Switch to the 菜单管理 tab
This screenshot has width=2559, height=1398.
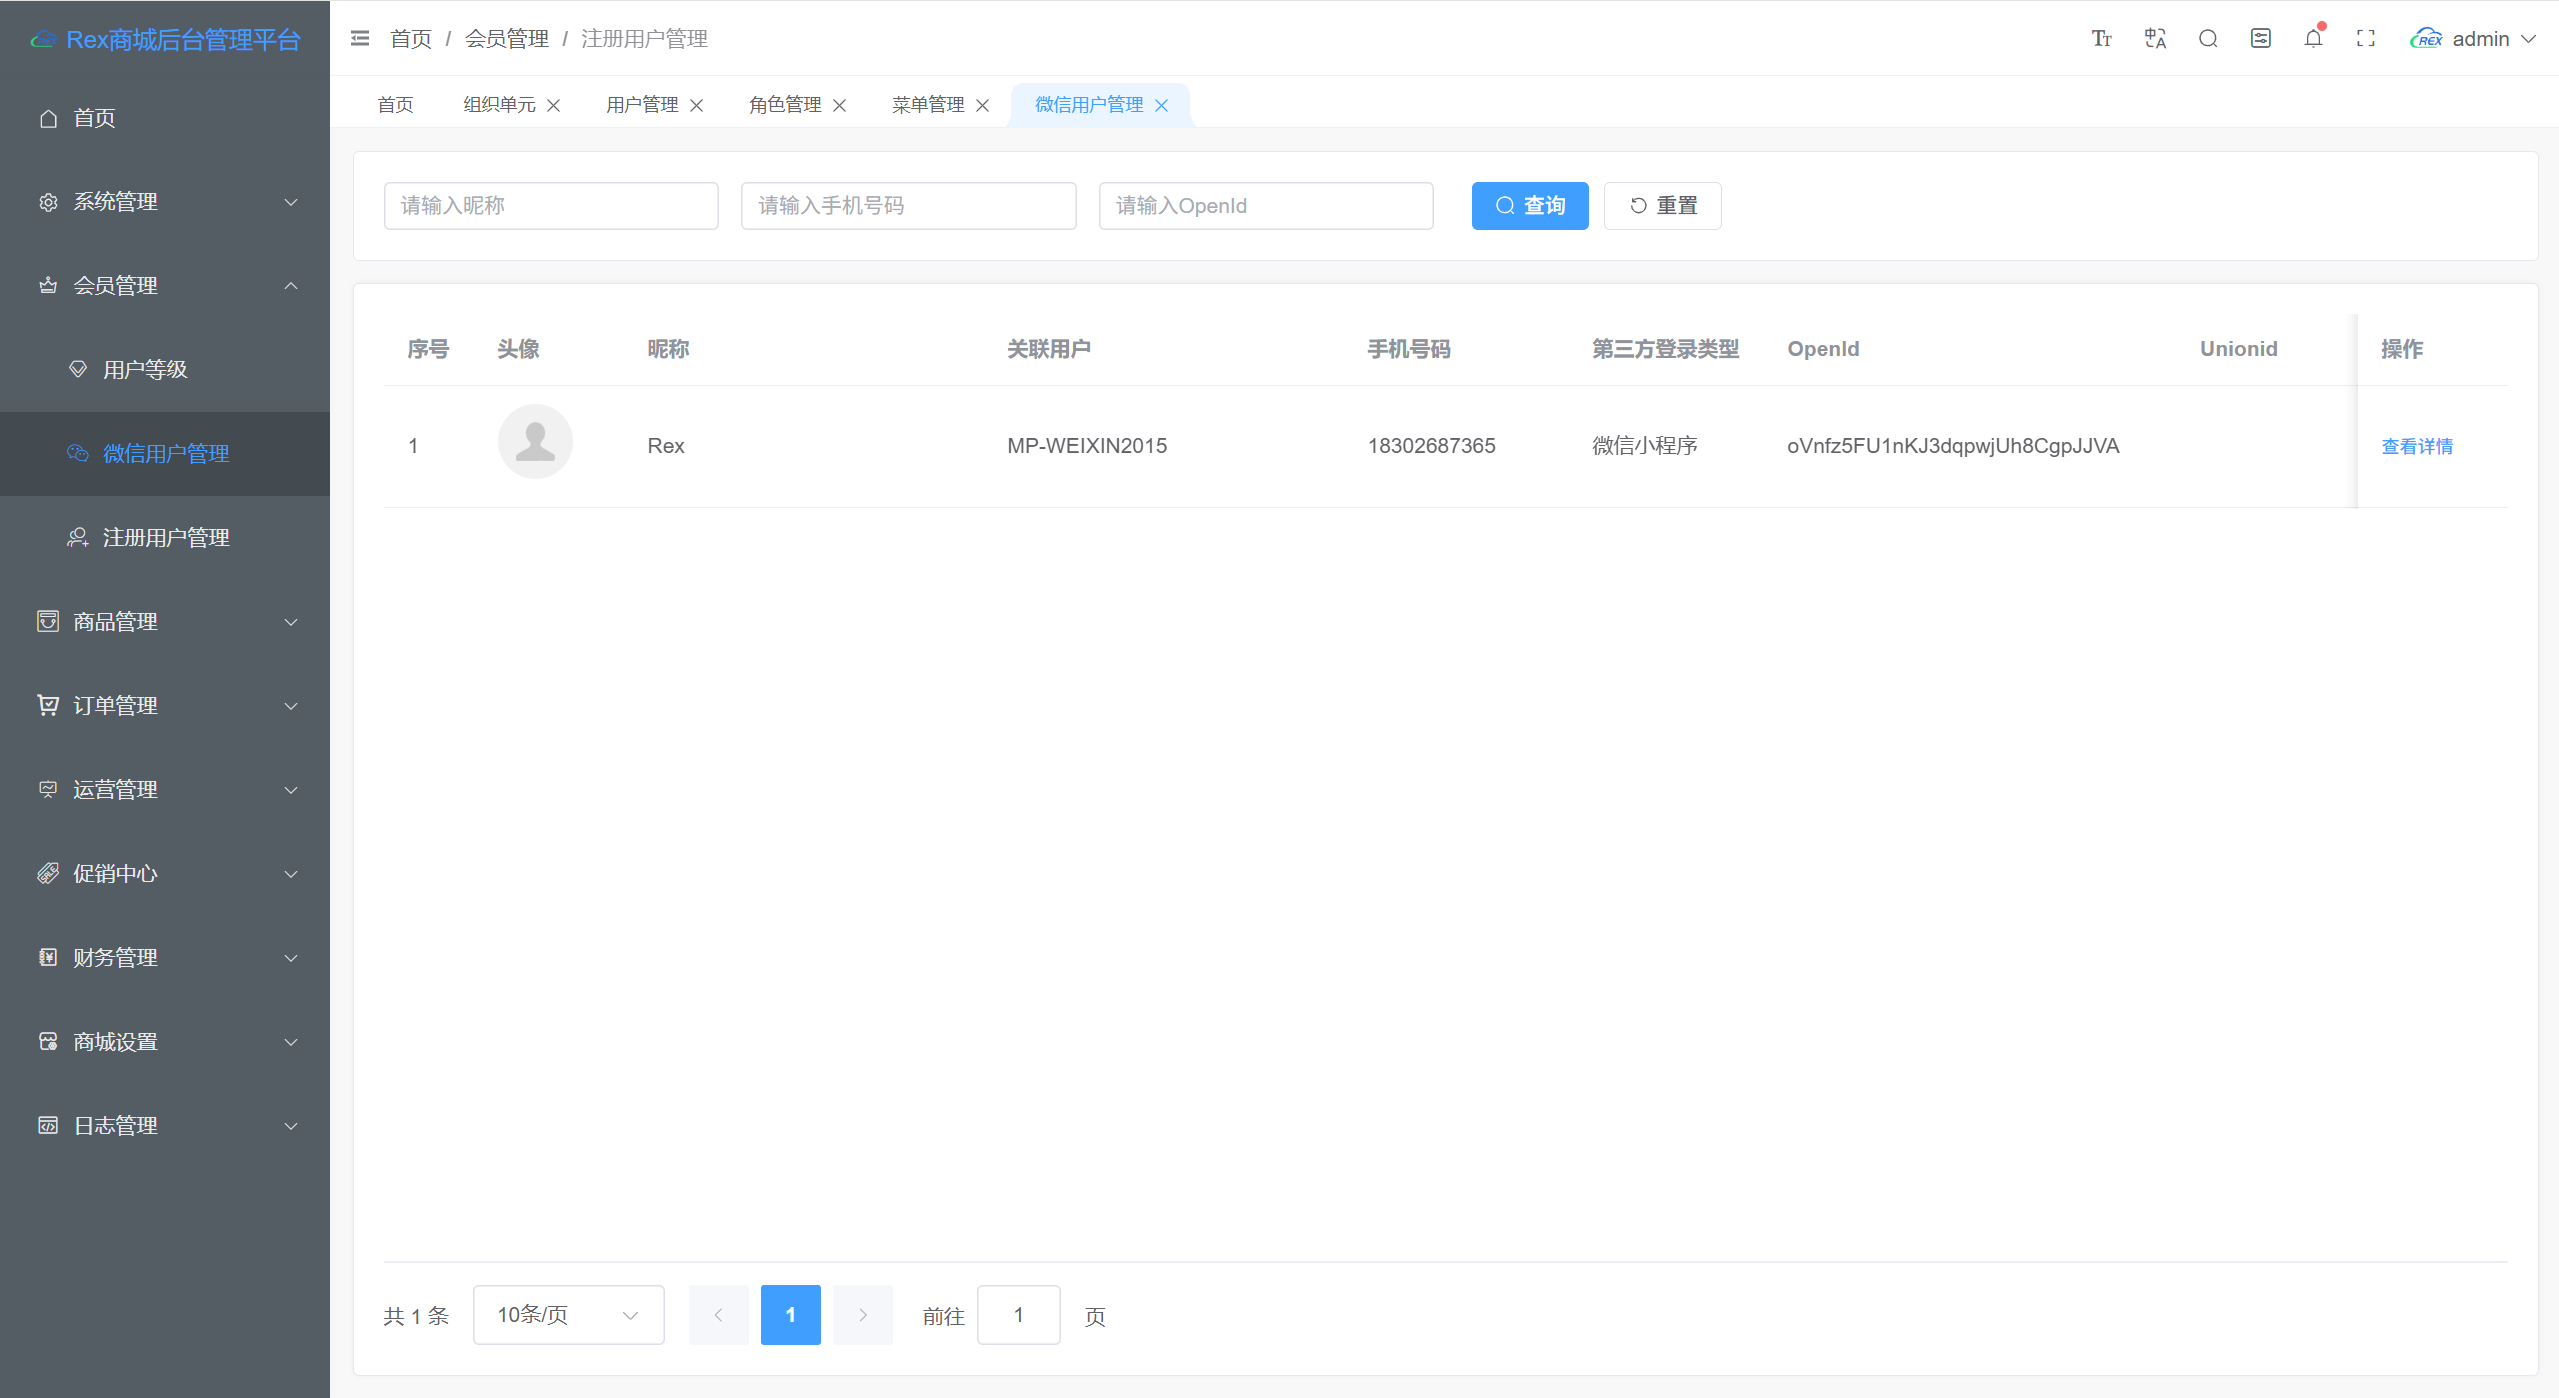(x=928, y=105)
